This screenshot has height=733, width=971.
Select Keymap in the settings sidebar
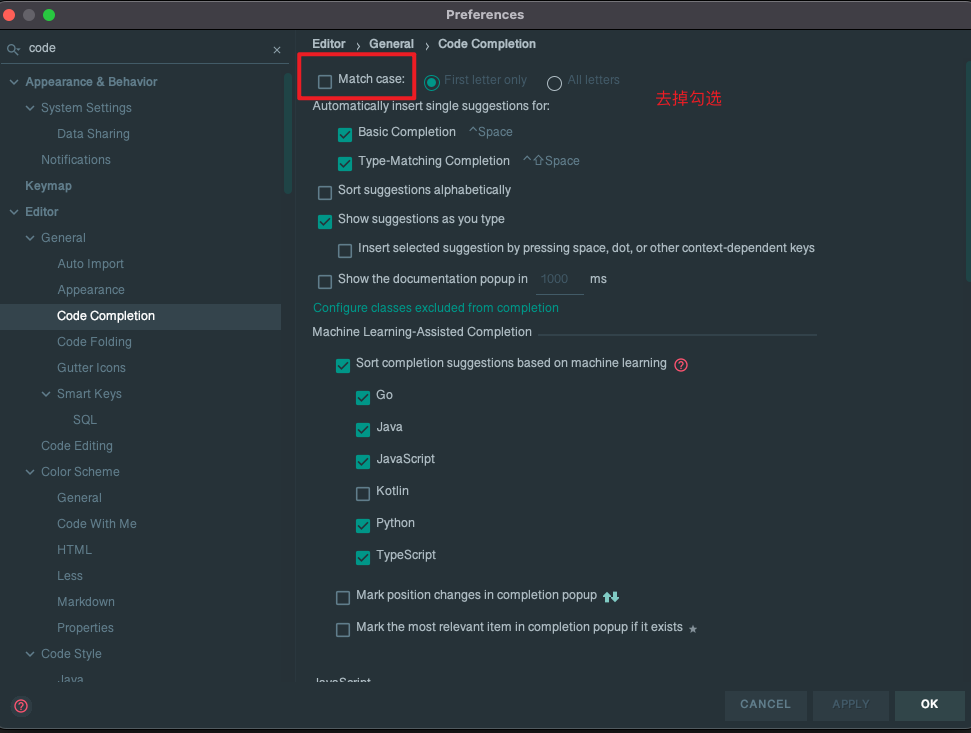(48, 186)
